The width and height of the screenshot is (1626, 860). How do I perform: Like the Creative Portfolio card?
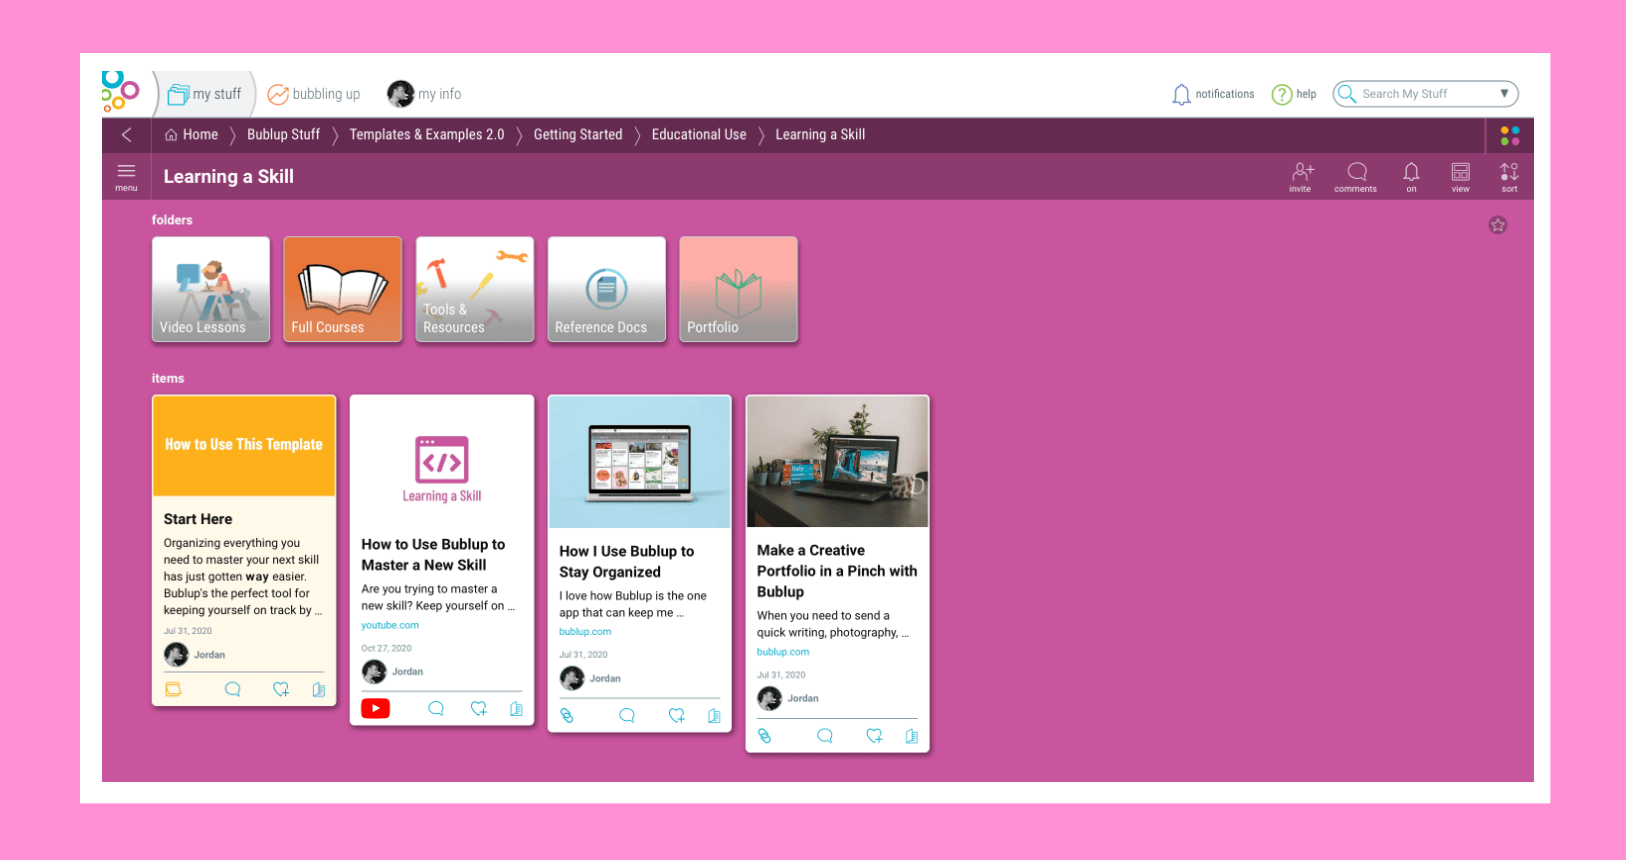[875, 735]
